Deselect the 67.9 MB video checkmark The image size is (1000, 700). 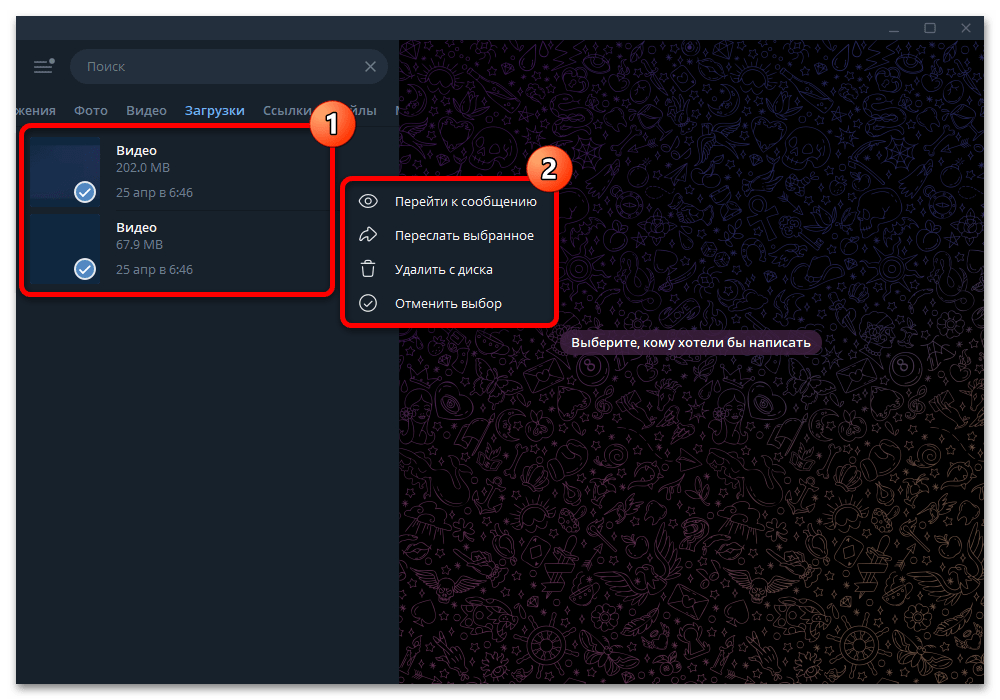pos(85,269)
